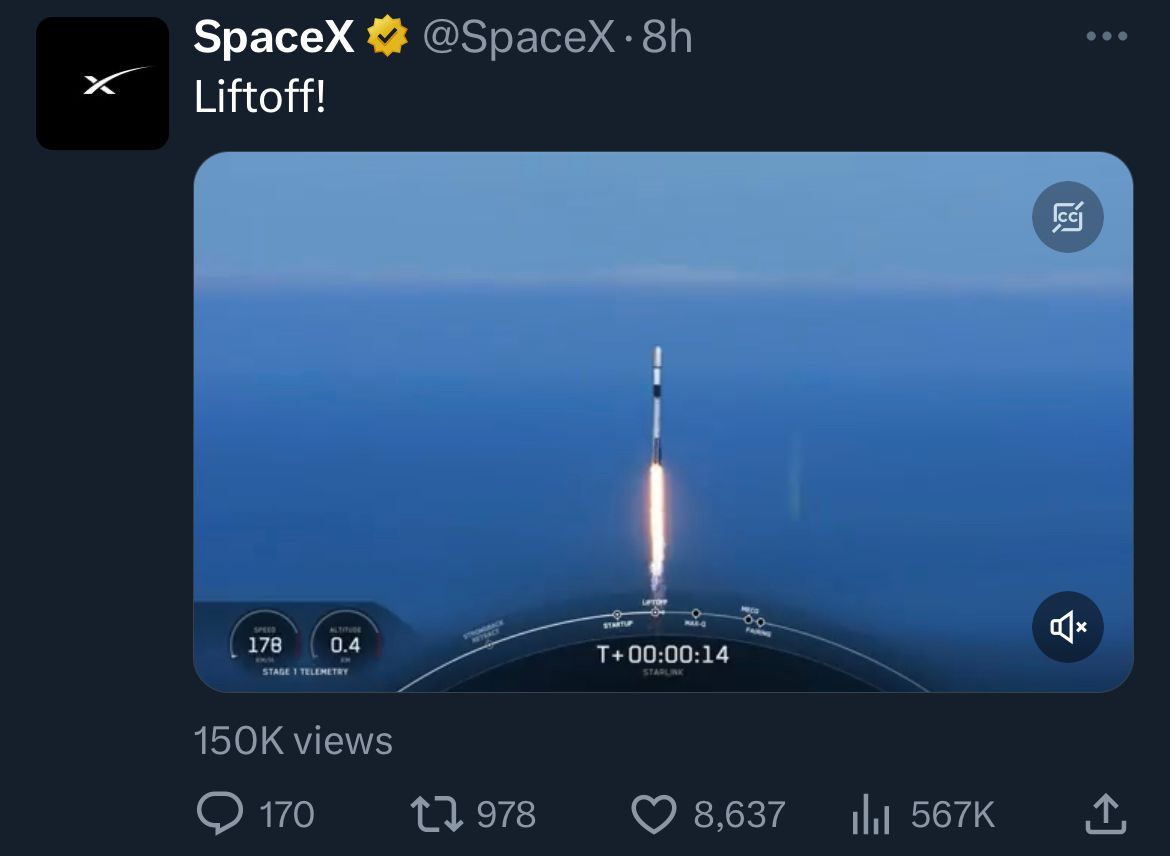Click the Liftoff! tweet text
Screen dimensions: 1170x856
[260, 97]
